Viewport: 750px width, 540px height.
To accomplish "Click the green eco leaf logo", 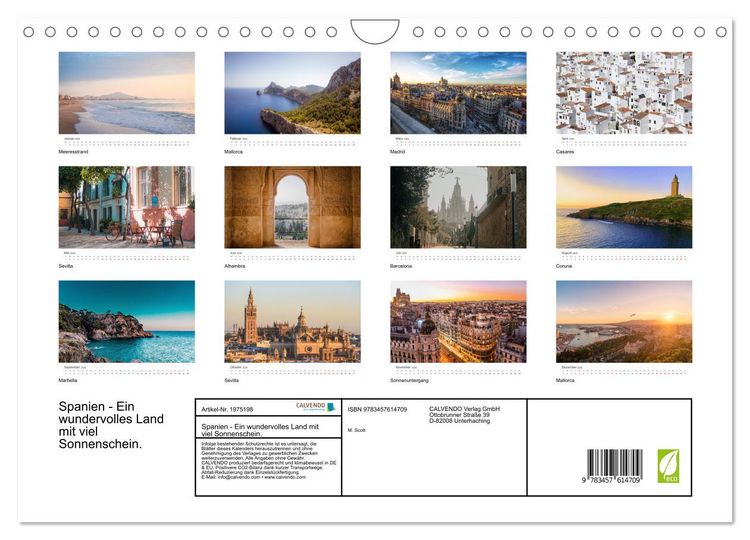I will (668, 466).
